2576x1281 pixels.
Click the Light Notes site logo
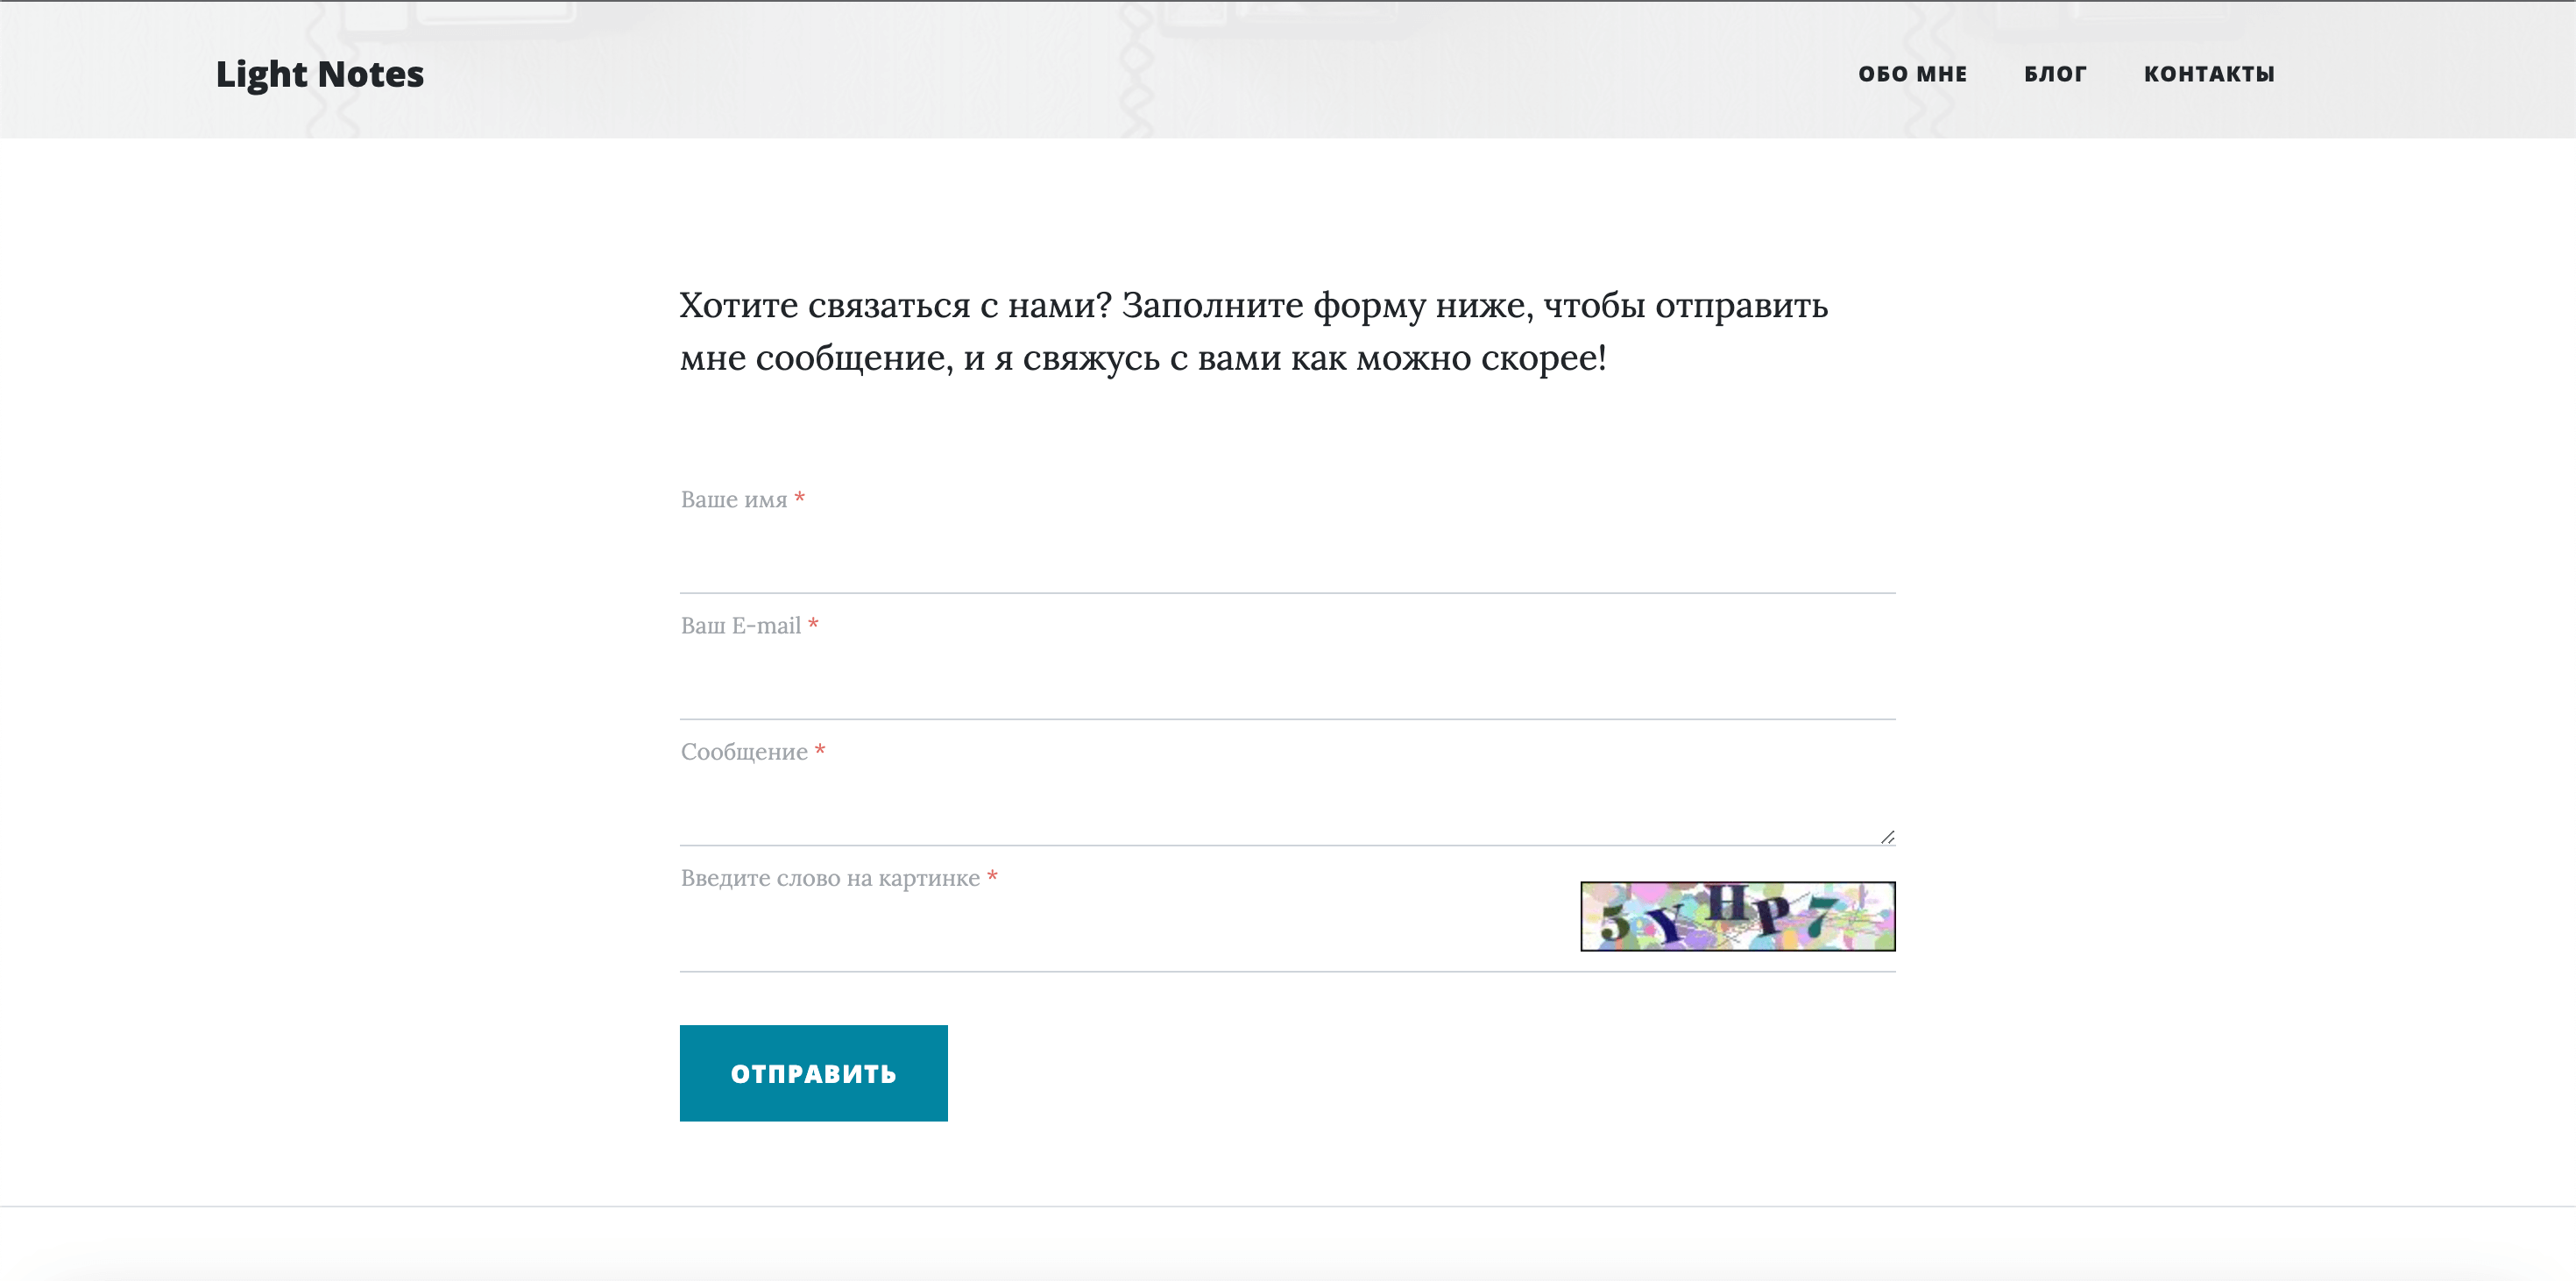320,74
